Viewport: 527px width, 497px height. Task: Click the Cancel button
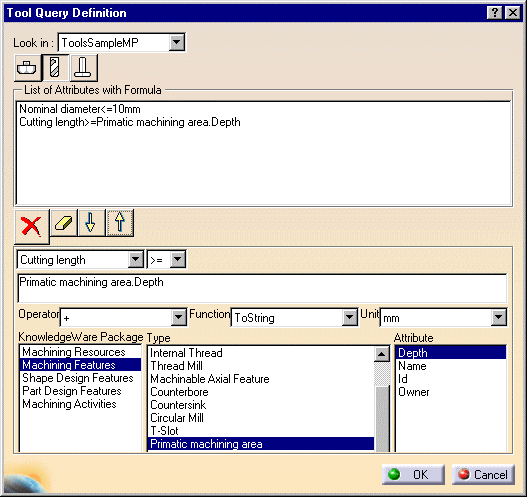point(483,474)
